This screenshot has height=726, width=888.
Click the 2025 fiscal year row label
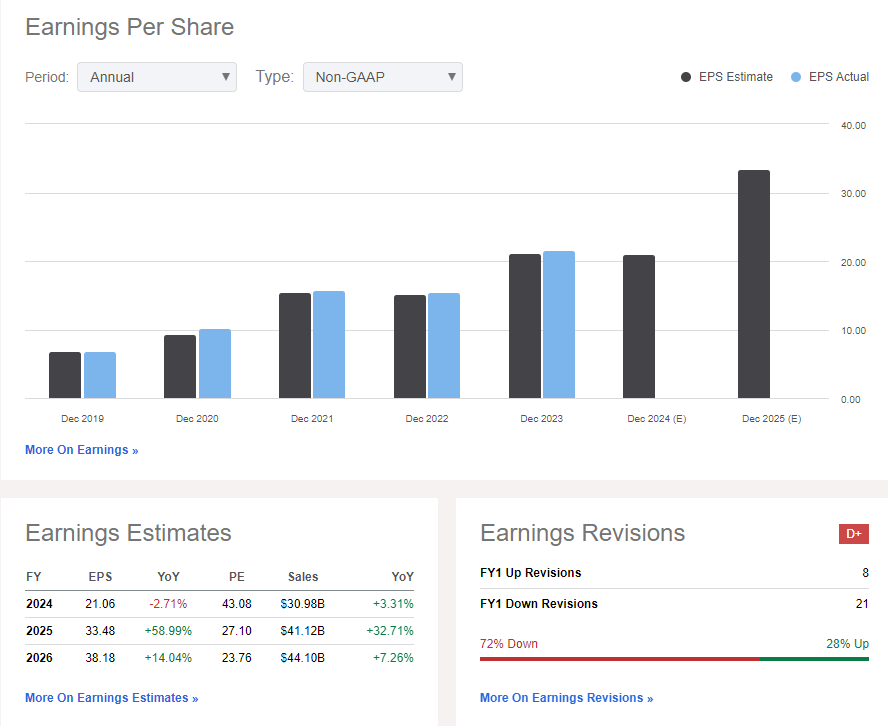pyautogui.click(x=39, y=631)
